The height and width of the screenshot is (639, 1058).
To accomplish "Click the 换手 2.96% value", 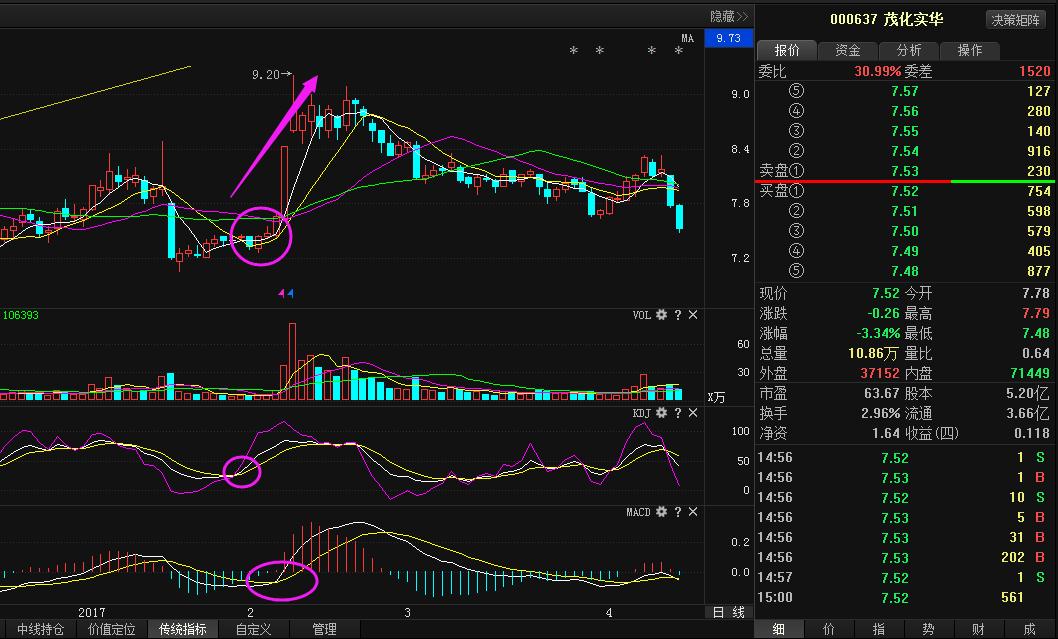I will pyautogui.click(x=881, y=413).
